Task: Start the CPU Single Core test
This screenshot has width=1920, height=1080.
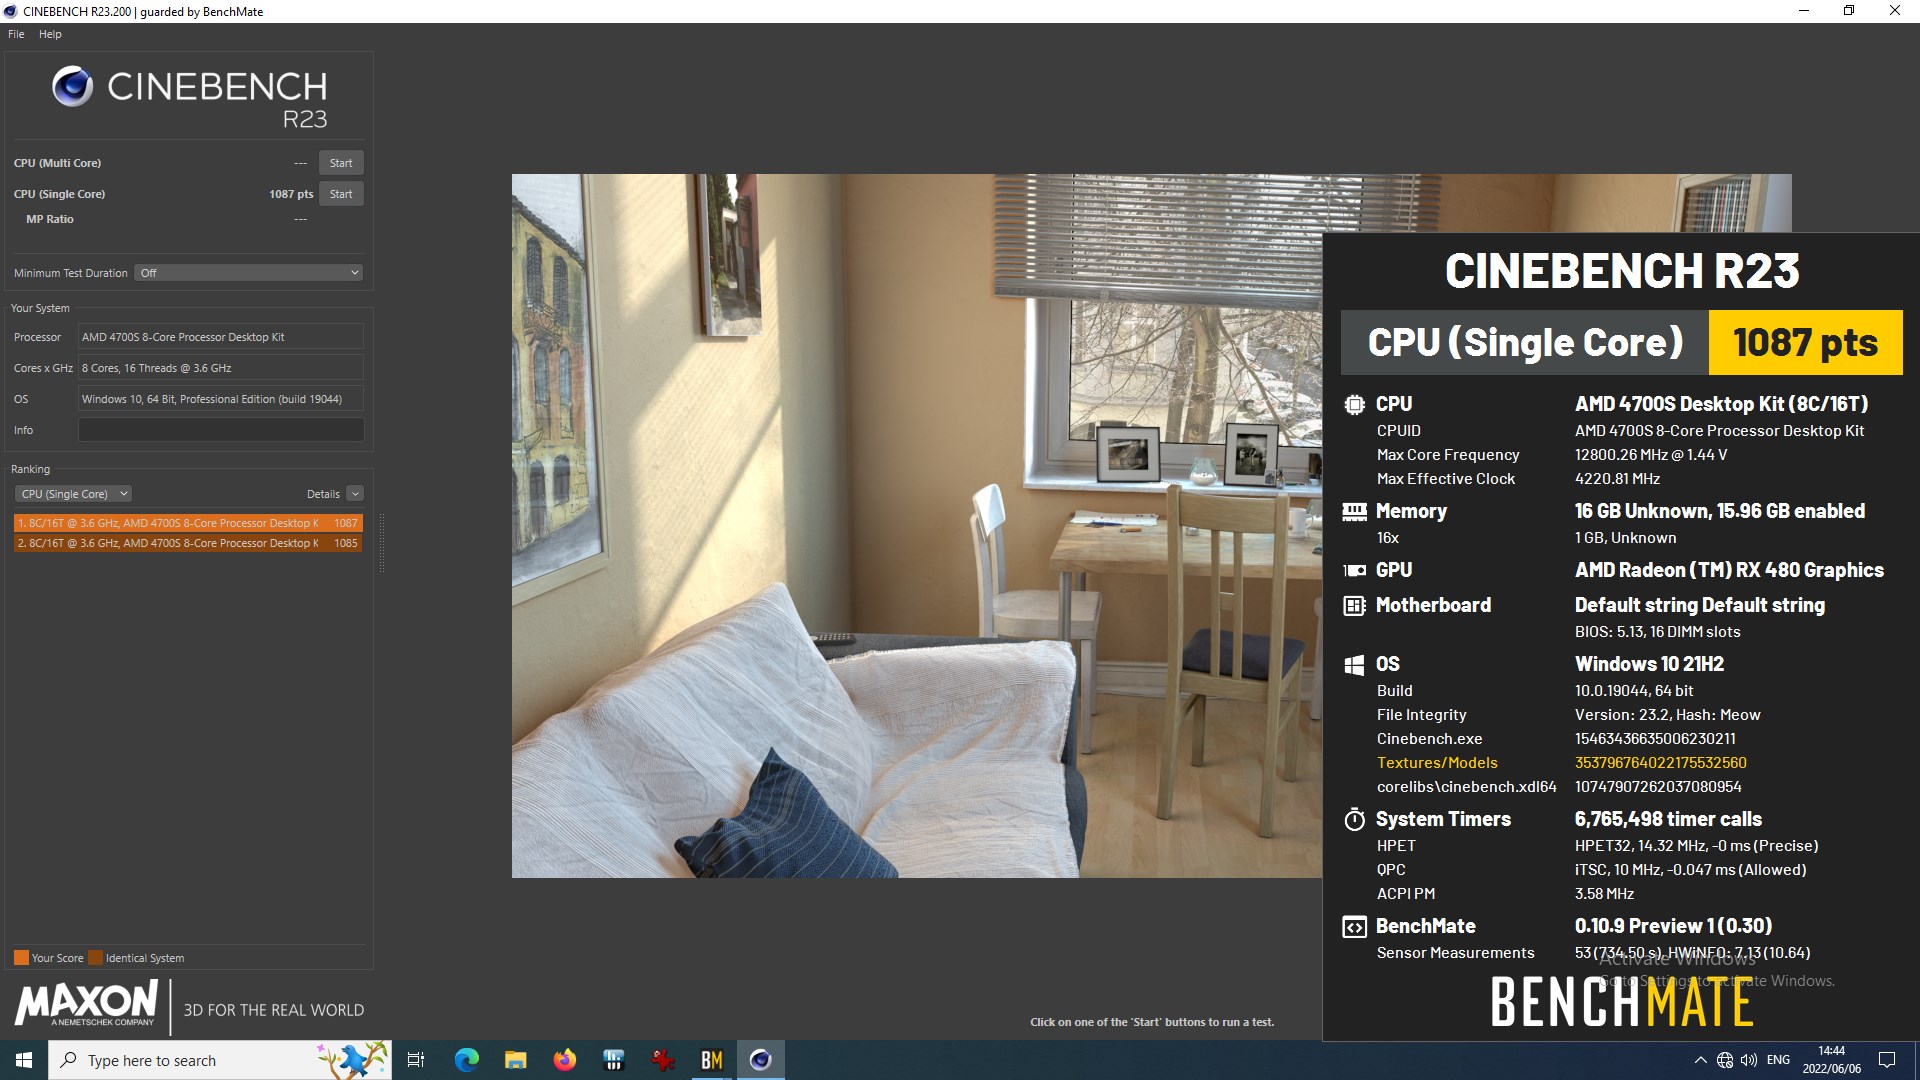Action: [x=341, y=194]
